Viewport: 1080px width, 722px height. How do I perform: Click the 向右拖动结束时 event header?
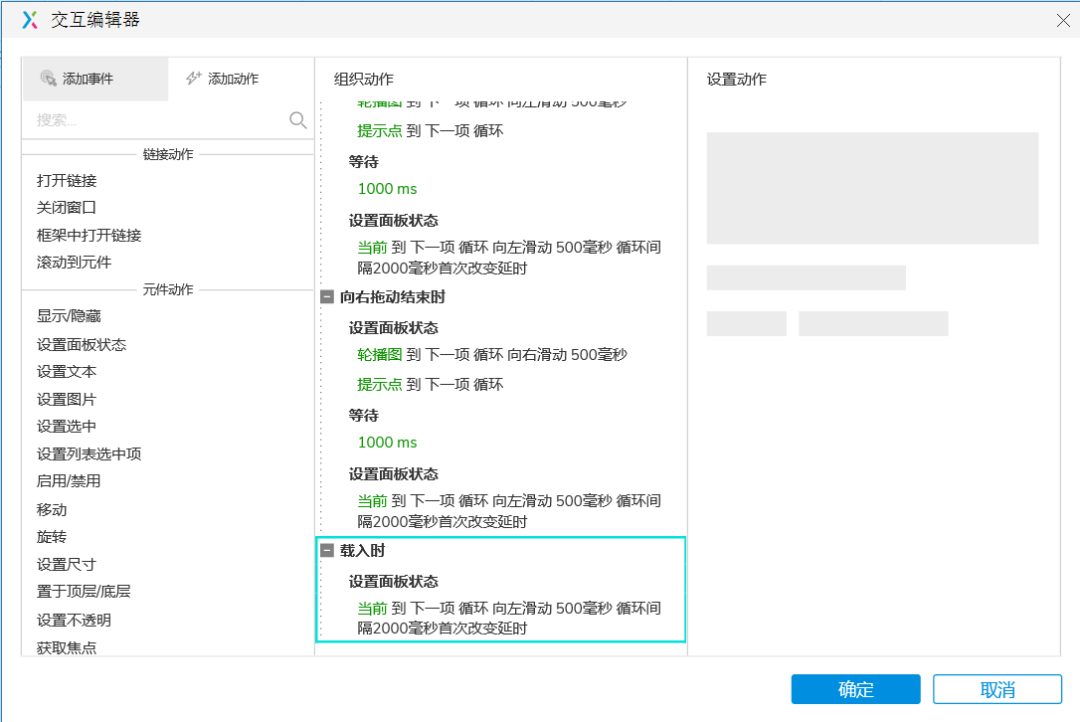pyautogui.click(x=393, y=297)
